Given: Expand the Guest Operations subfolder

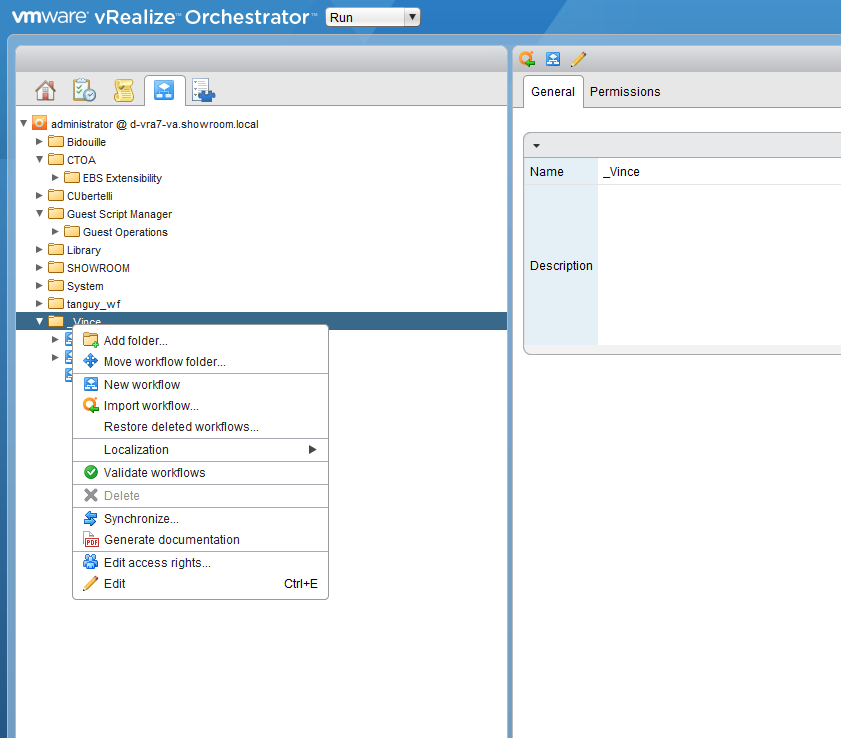Looking at the screenshot, I should [x=55, y=232].
